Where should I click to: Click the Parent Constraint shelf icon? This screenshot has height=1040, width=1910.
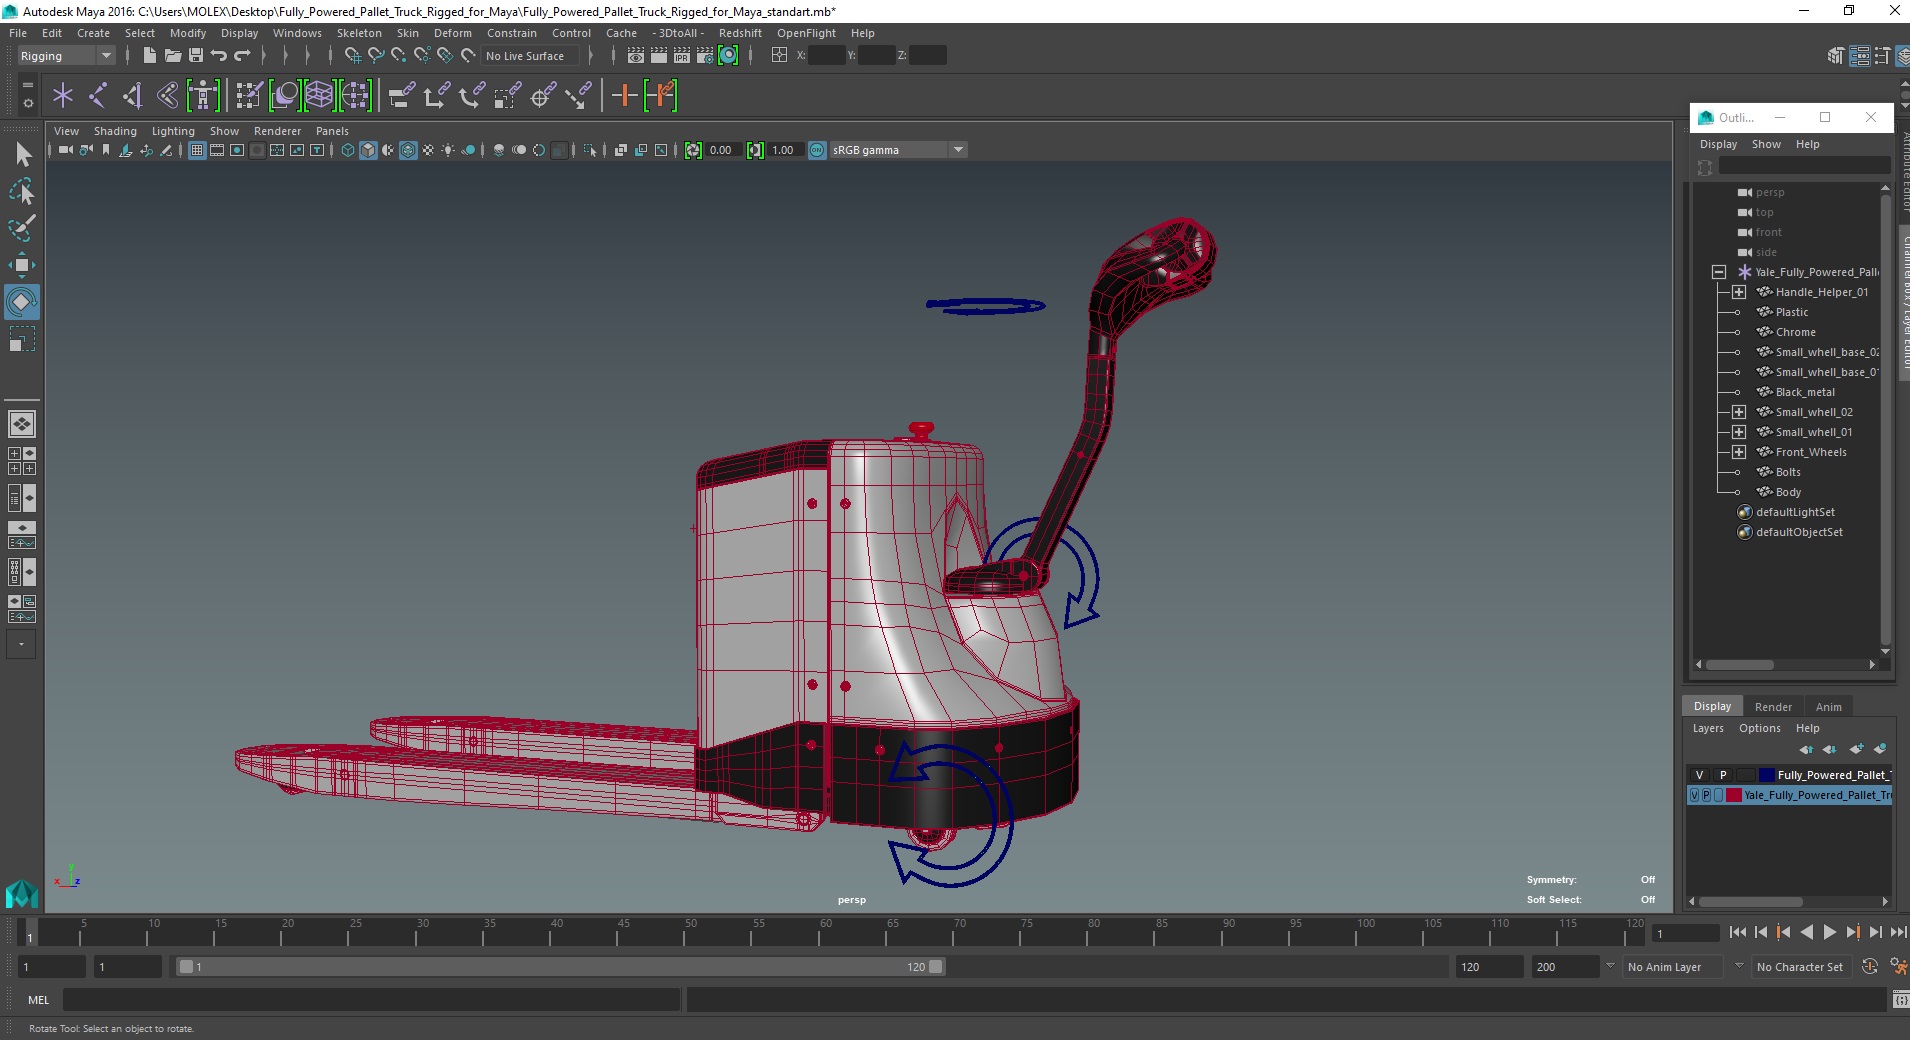pyautogui.click(x=402, y=96)
